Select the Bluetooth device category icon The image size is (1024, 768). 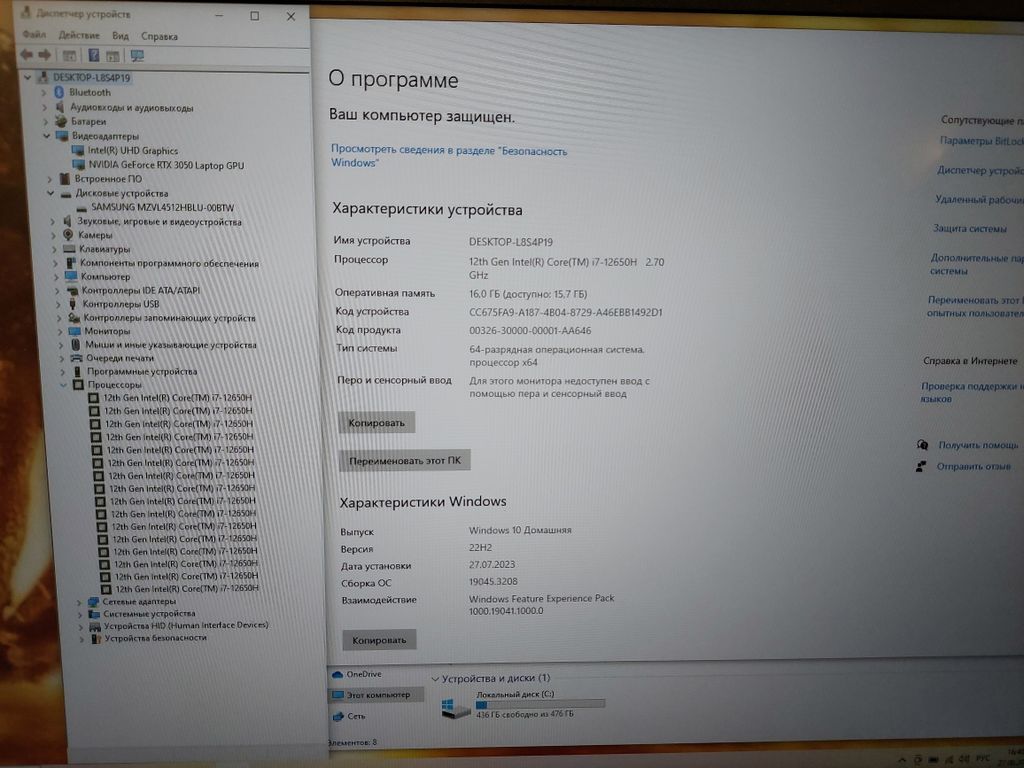[x=59, y=92]
